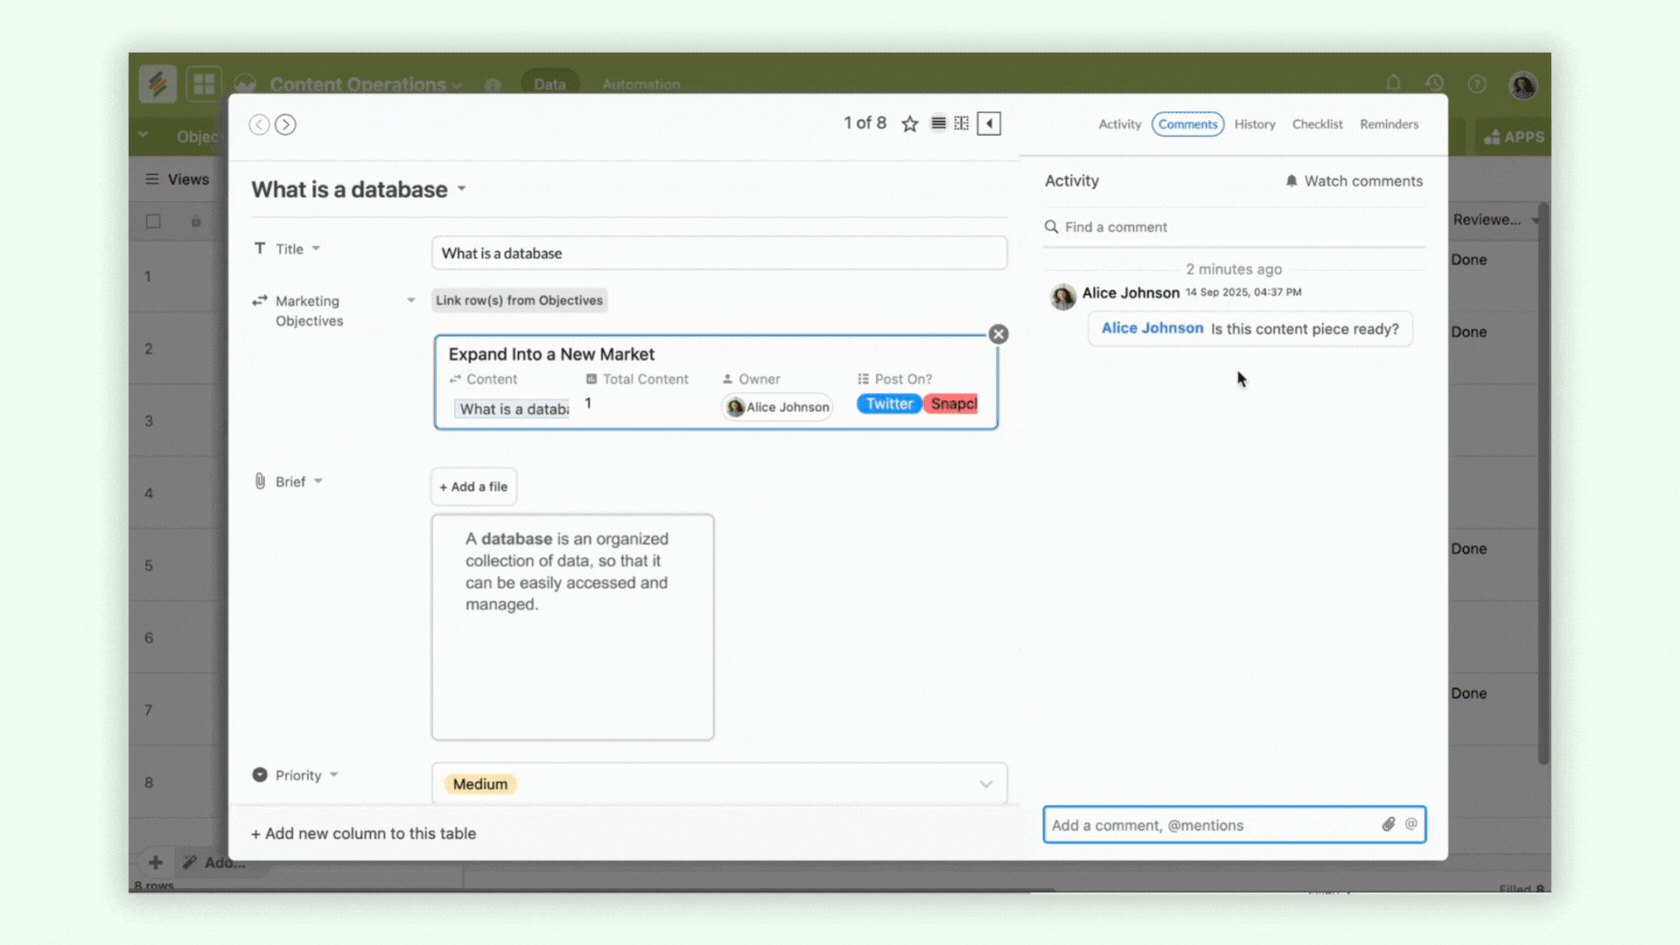1680x945 pixels.
Task: Star this row as favorite
Action: [909, 124]
